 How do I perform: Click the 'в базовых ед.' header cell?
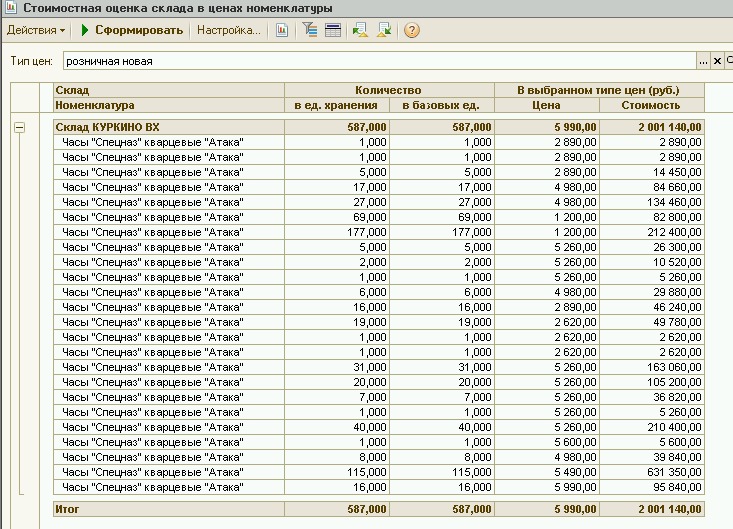click(x=442, y=105)
